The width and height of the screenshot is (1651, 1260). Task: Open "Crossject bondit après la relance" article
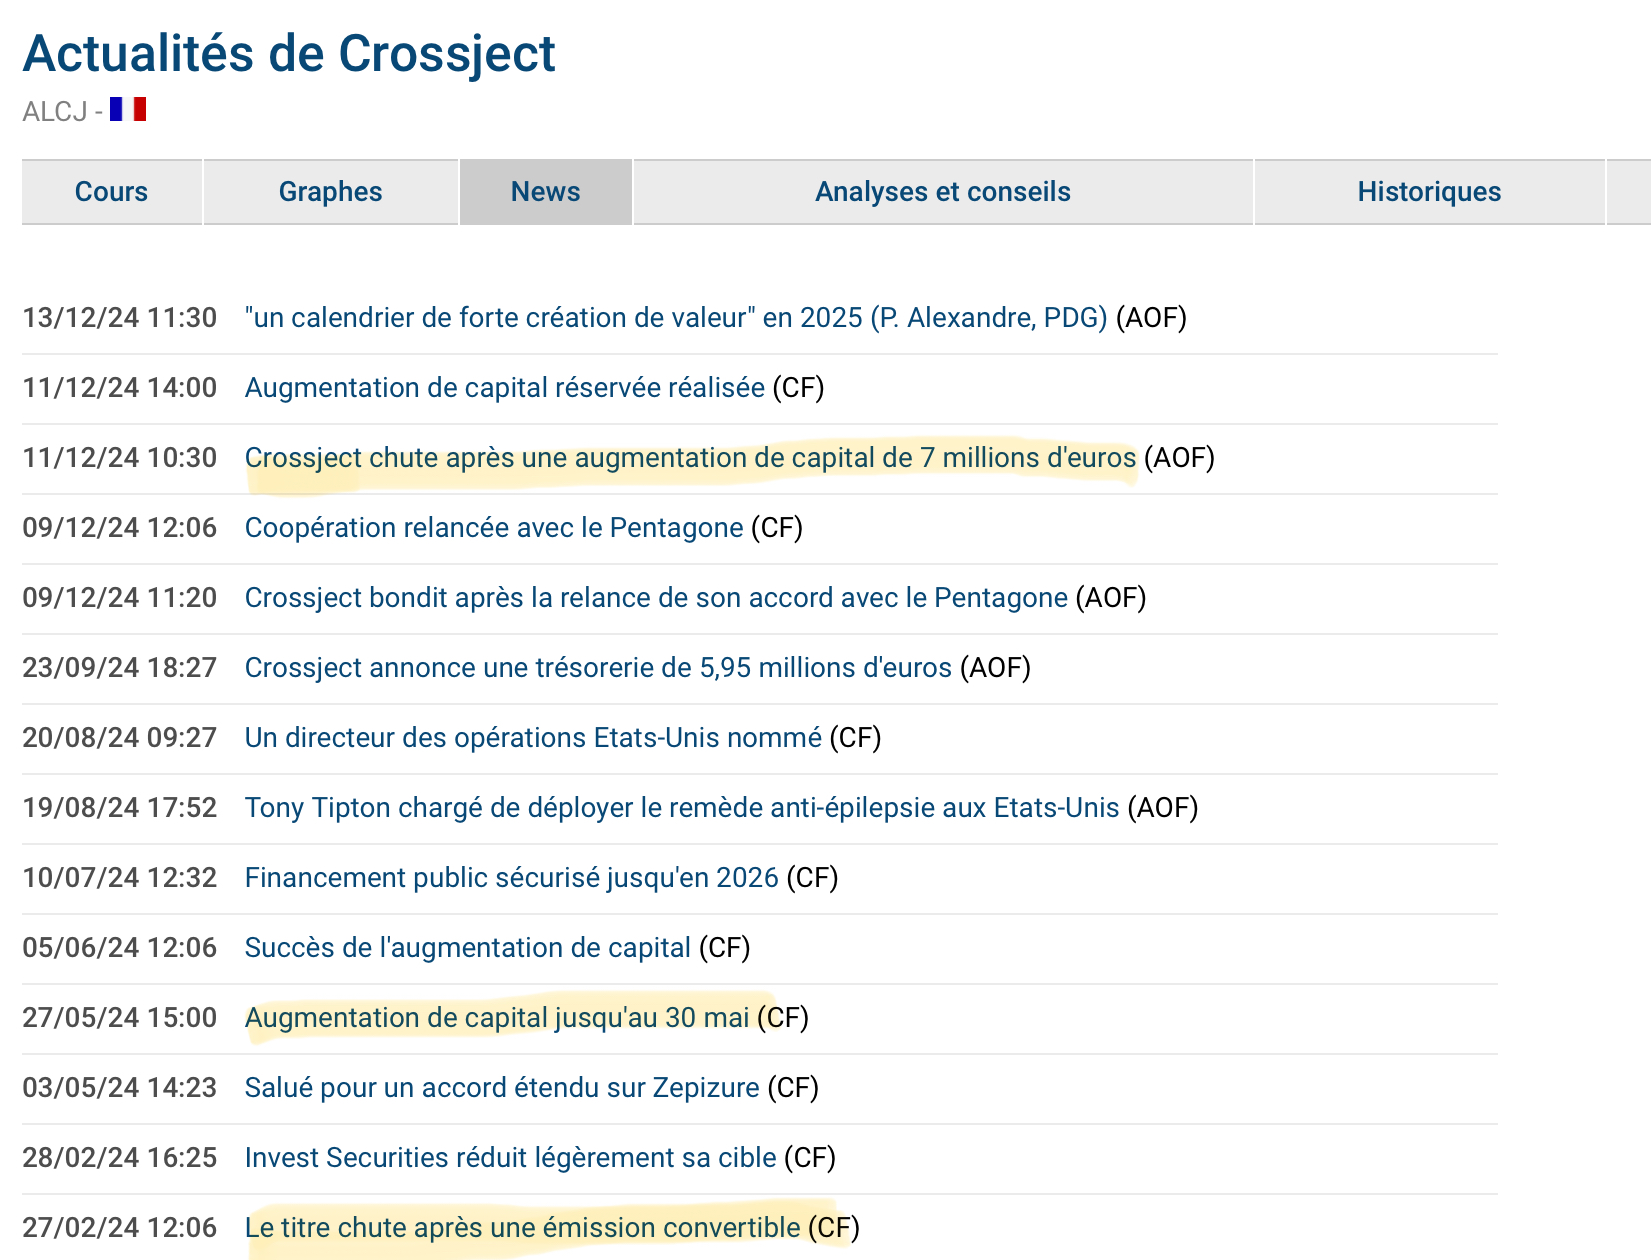[656, 598]
